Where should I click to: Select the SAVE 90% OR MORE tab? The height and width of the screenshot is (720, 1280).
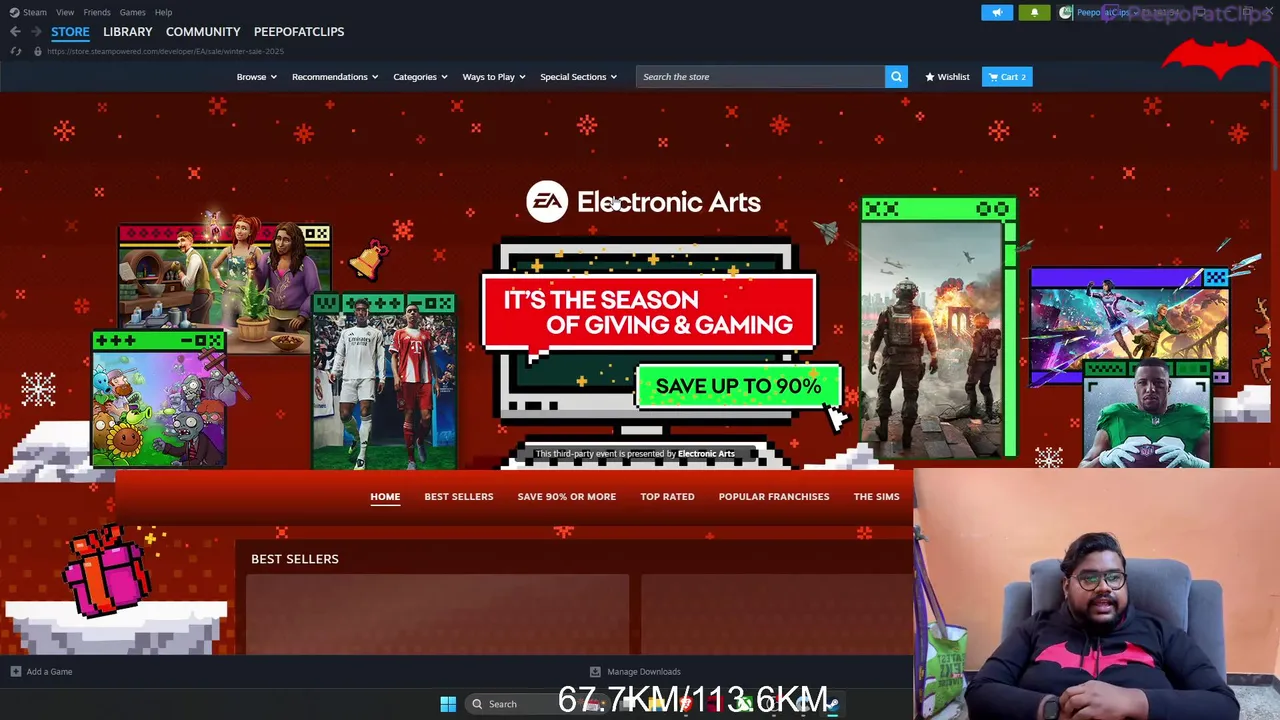[x=567, y=497]
